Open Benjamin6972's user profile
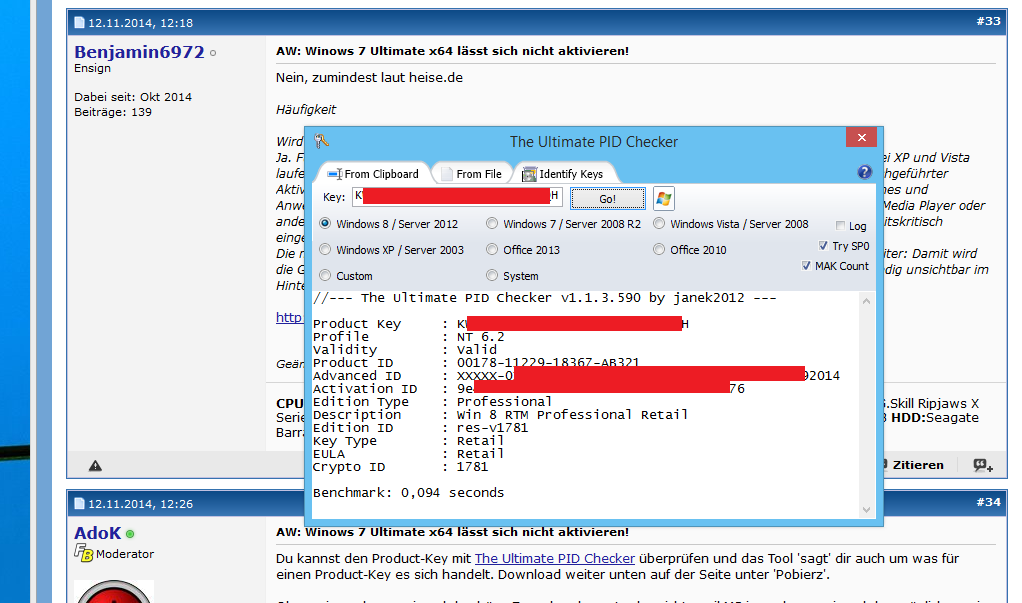This screenshot has width=1022, height=603. 139,52
